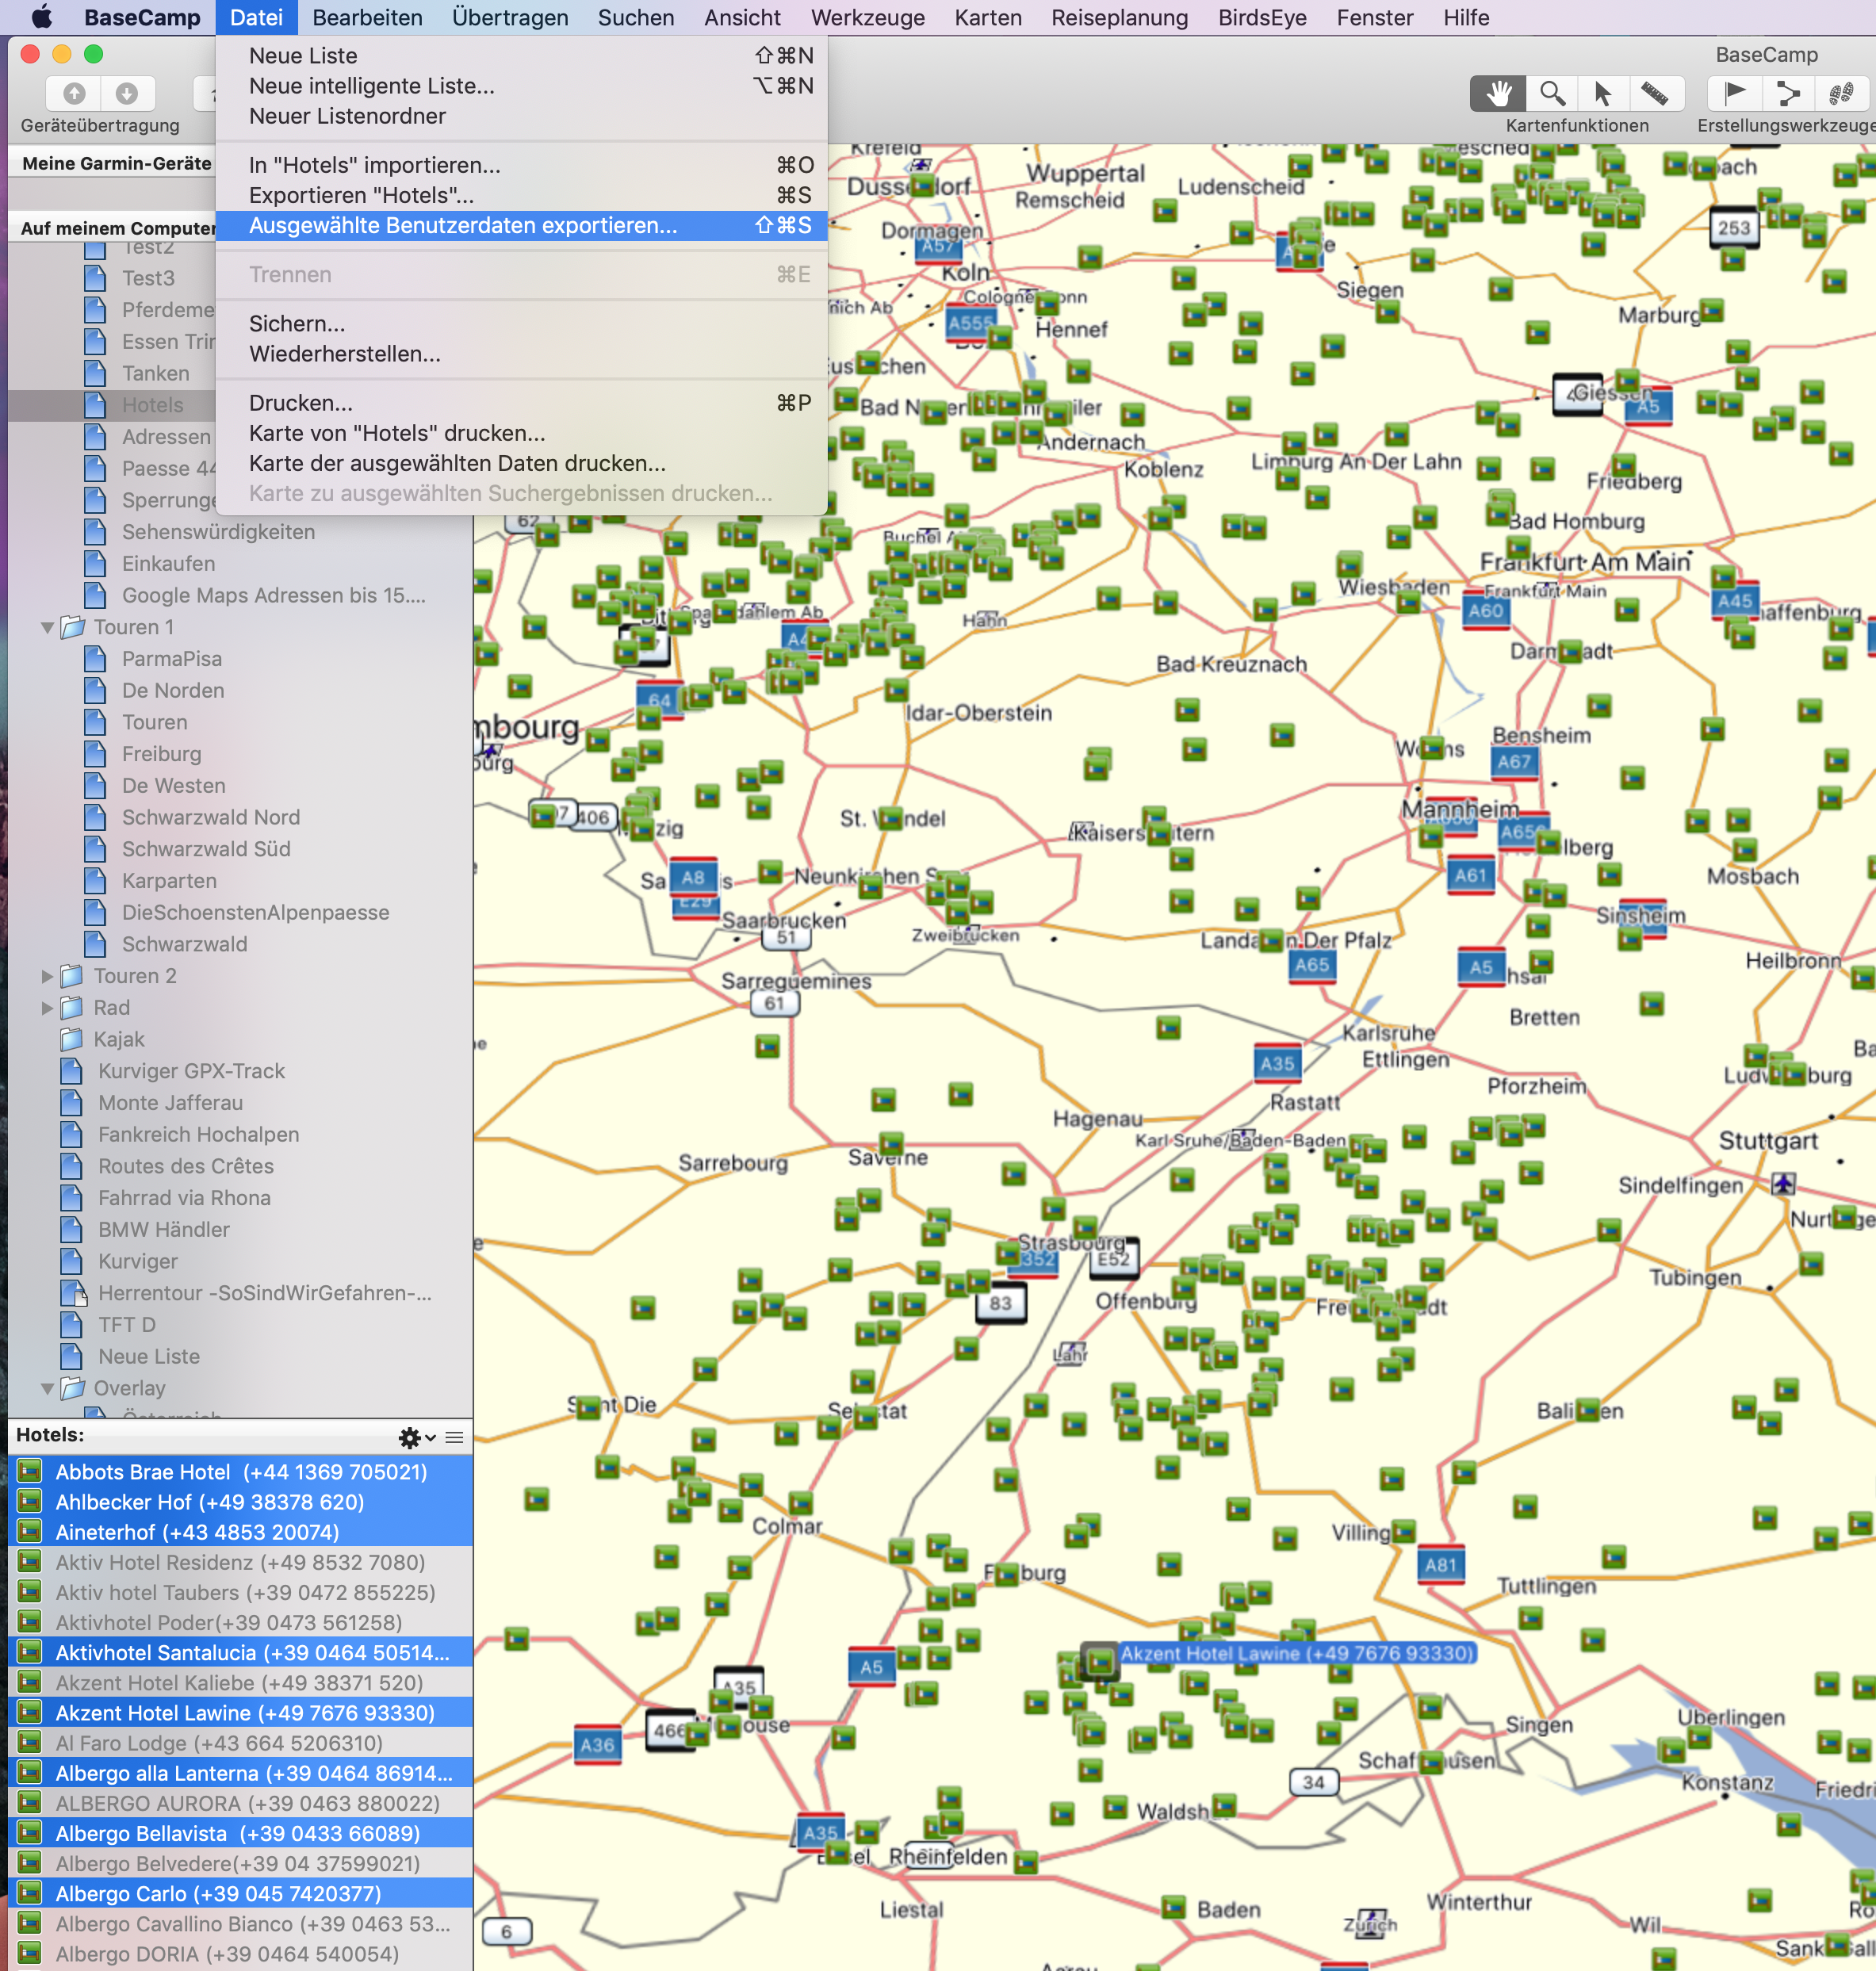Select the arrow selection tool
Viewport: 1876px width, 1971px height.
1603,94
